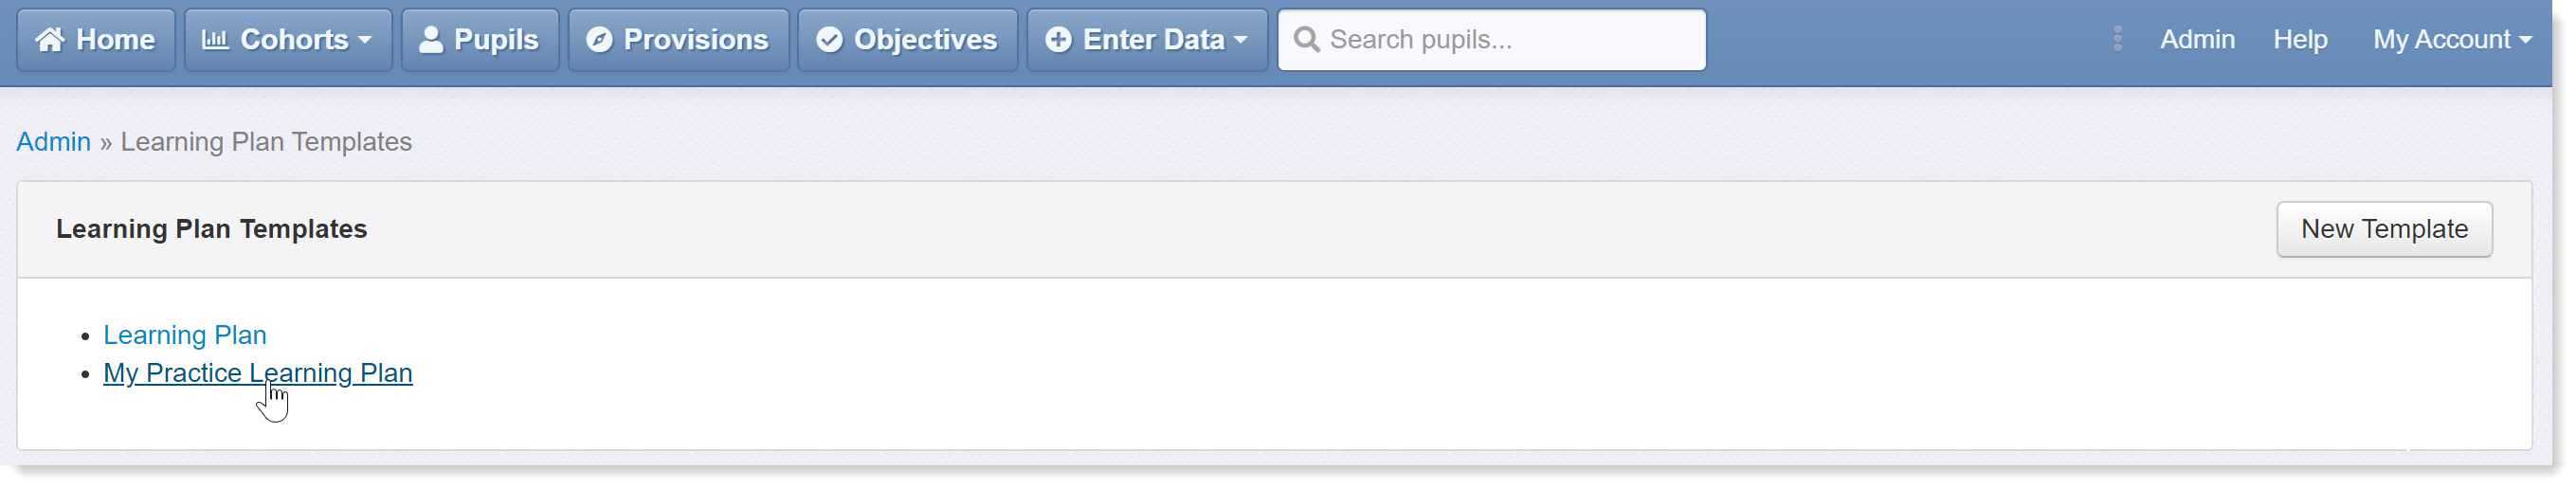The image size is (2576, 489).
Task: Click the Provisions compass icon
Action: point(599,40)
